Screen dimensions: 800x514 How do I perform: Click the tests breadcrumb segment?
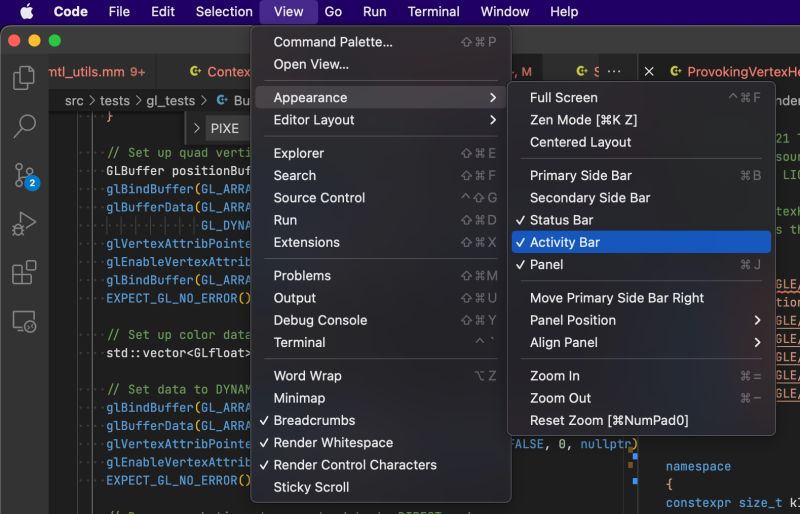[115, 101]
